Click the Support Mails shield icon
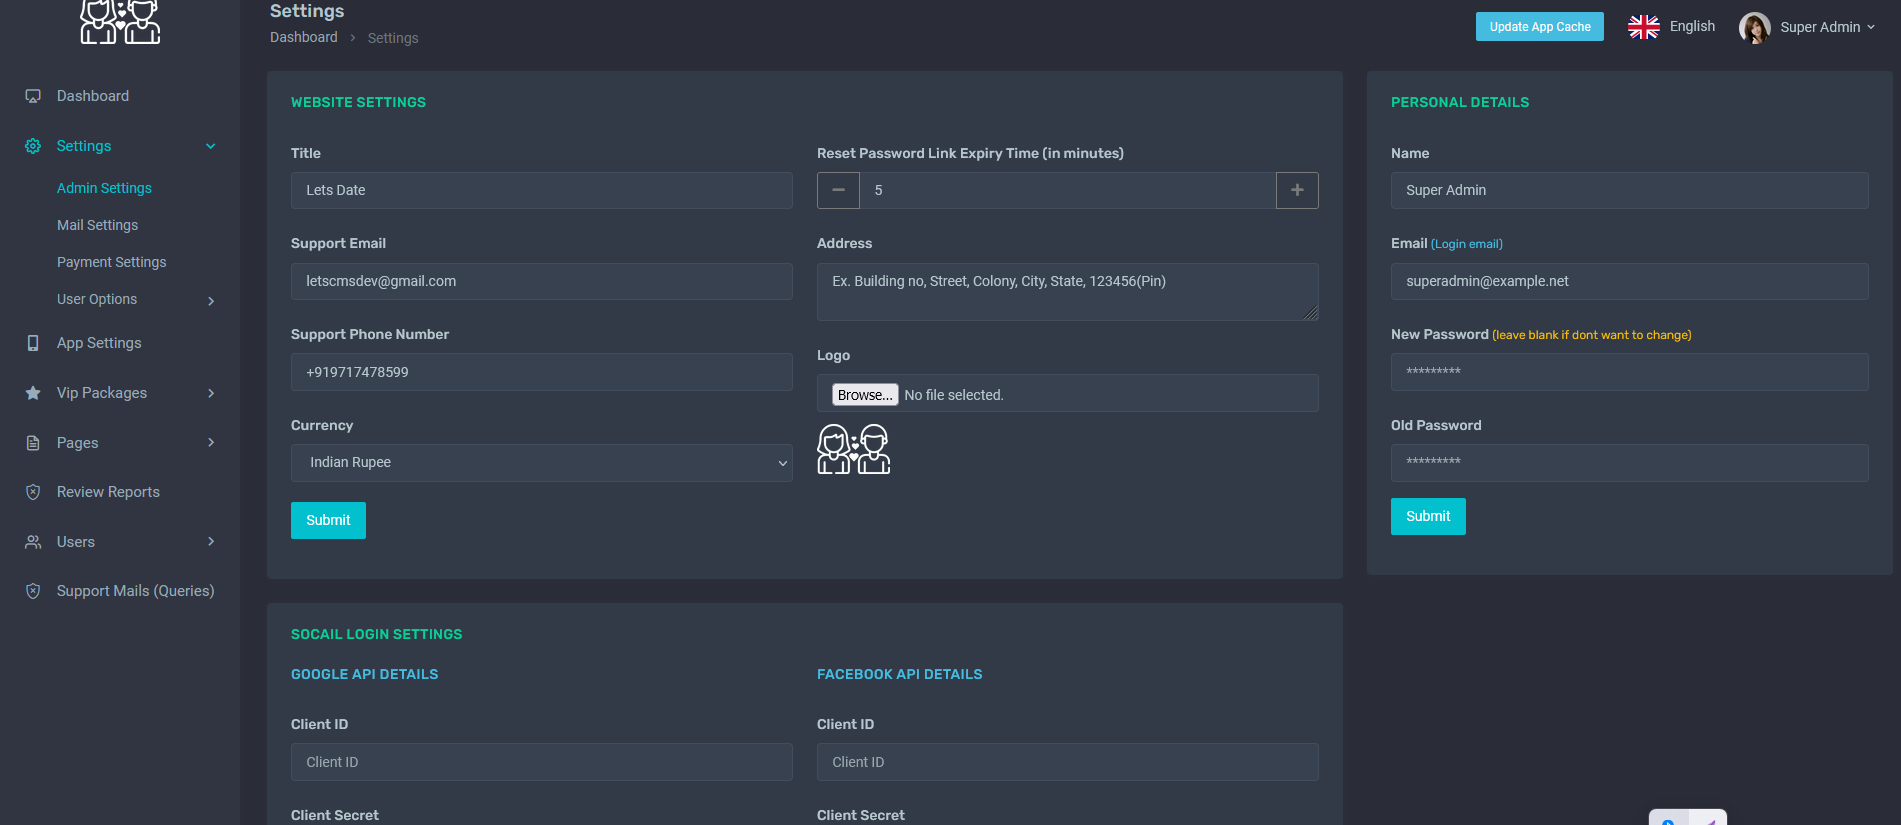The image size is (1901, 825). point(33,591)
